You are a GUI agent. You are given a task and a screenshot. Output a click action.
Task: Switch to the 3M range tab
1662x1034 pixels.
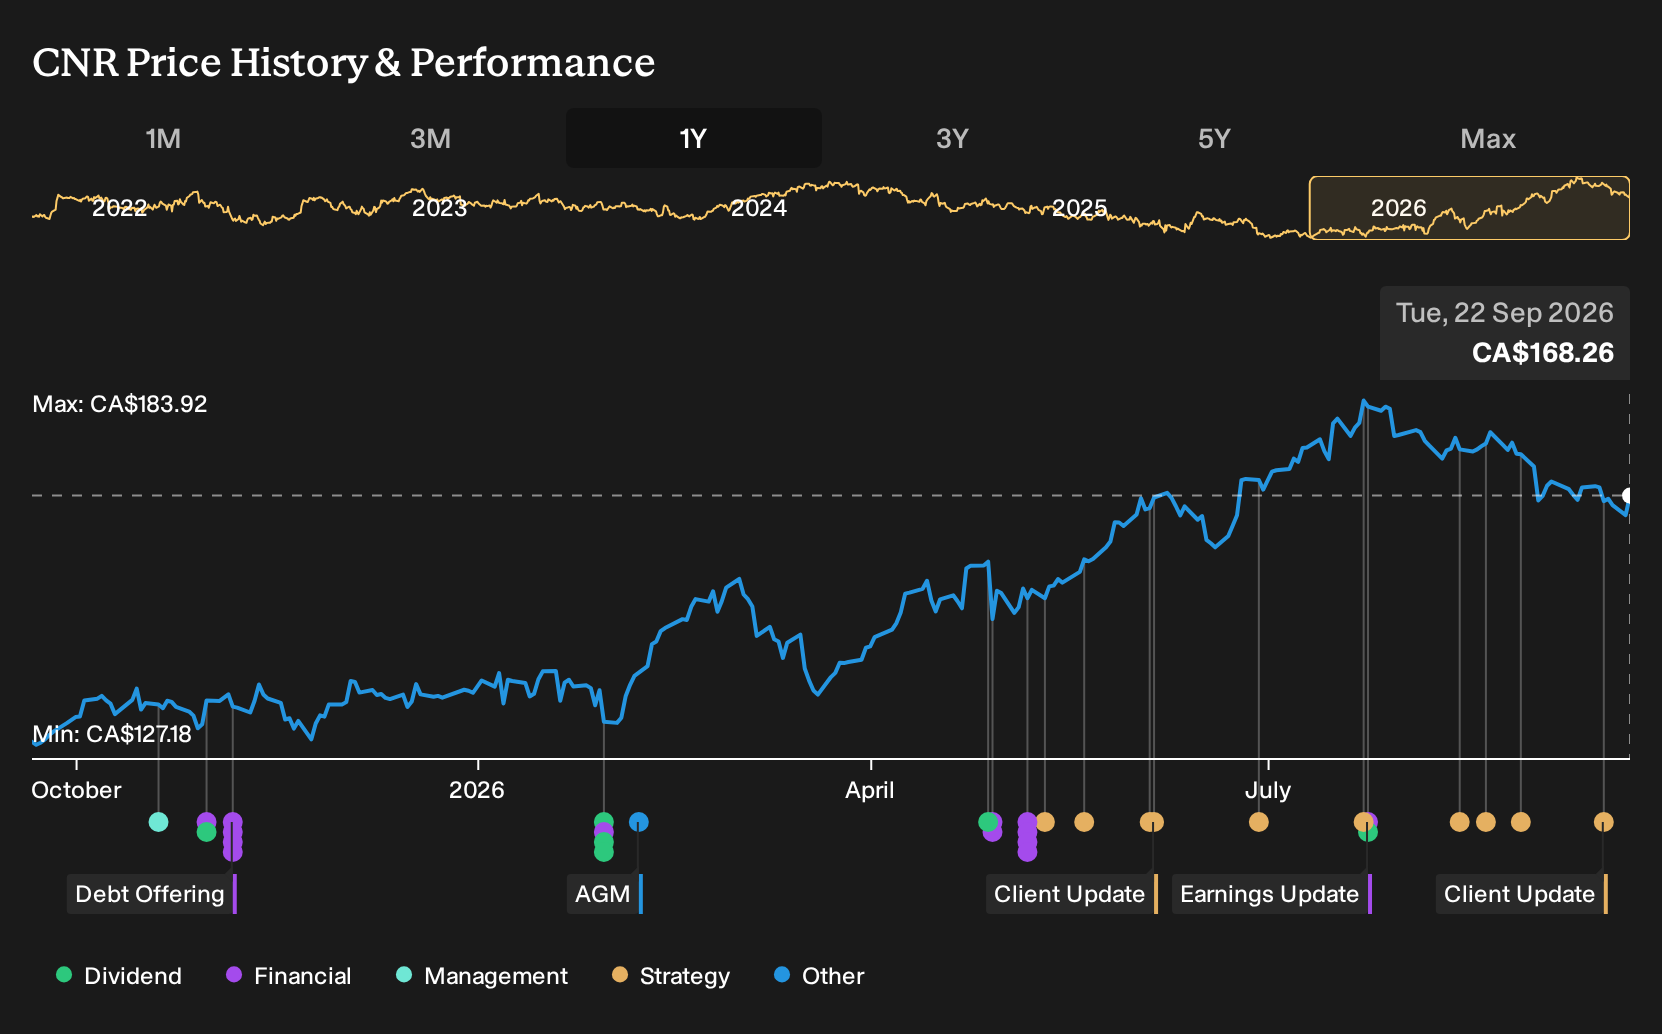[431, 138]
